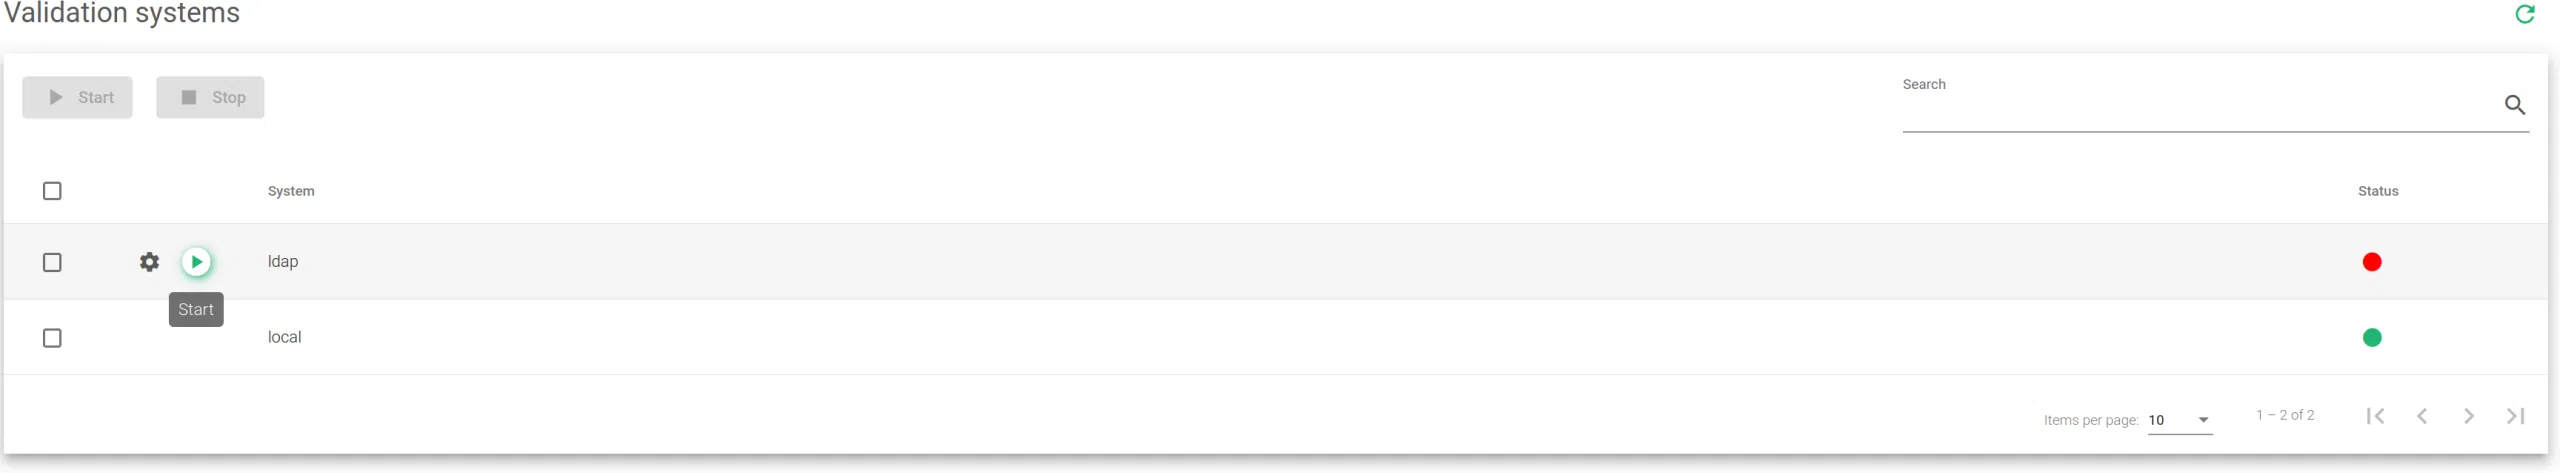This screenshot has width=2560, height=473.
Task: Click the red ldap status indicator
Action: coord(2371,262)
